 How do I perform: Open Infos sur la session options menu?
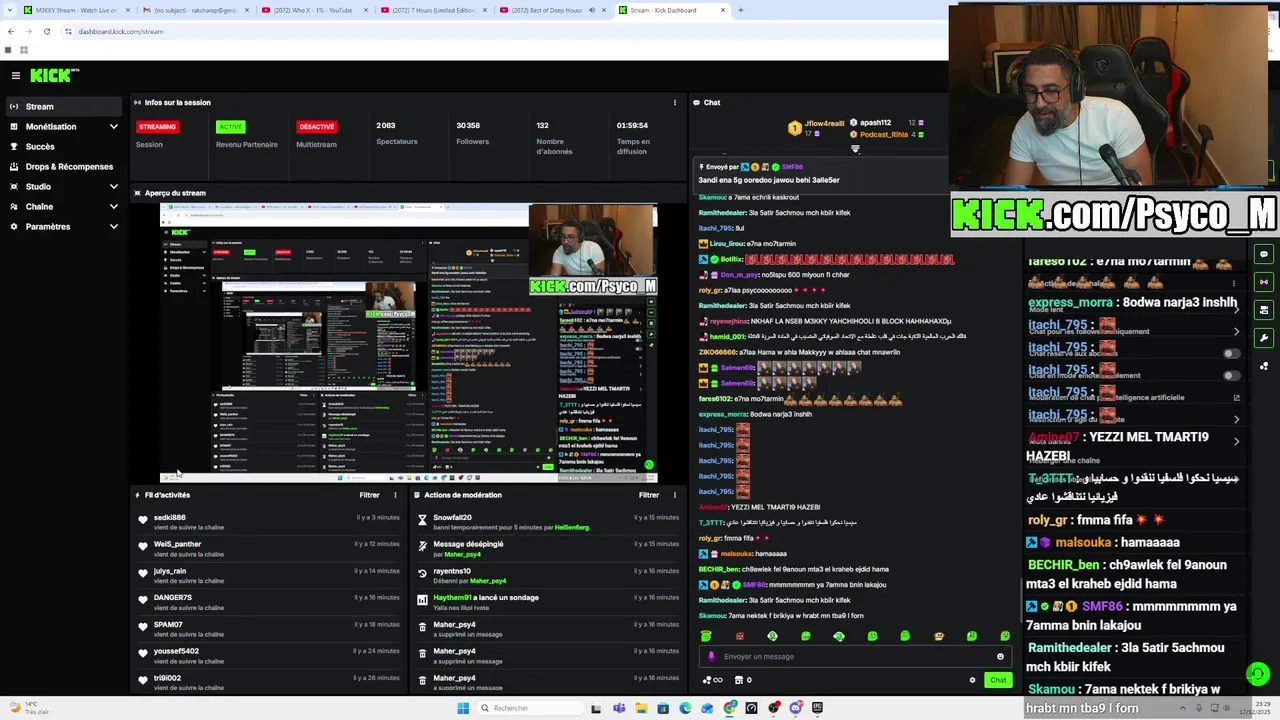pyautogui.click(x=675, y=102)
